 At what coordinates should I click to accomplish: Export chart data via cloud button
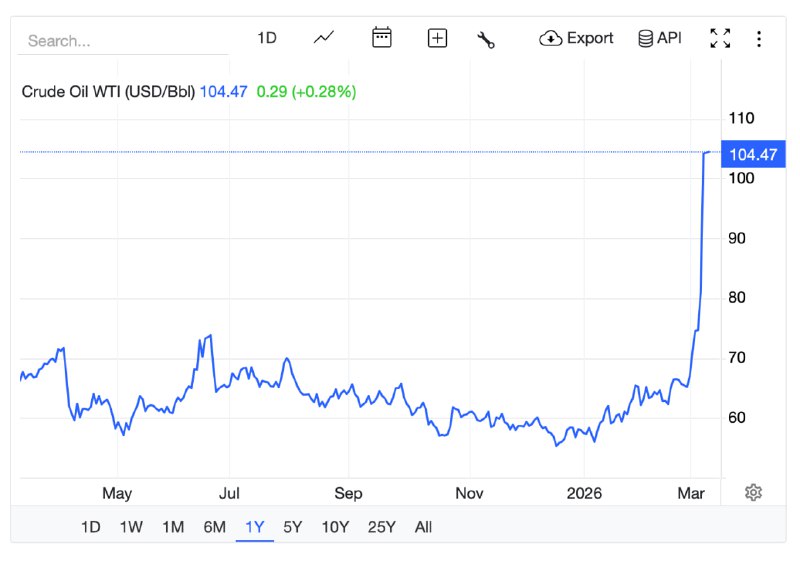coord(576,38)
